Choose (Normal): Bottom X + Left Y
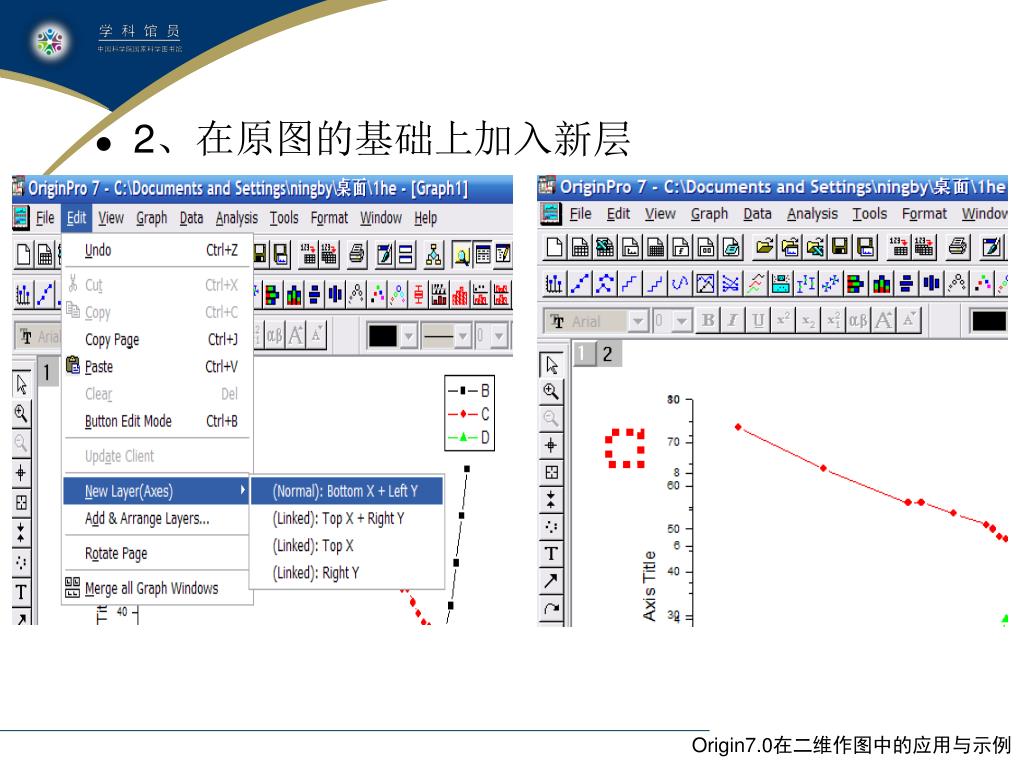Screen dimensions: 1024x768 [x=346, y=490]
